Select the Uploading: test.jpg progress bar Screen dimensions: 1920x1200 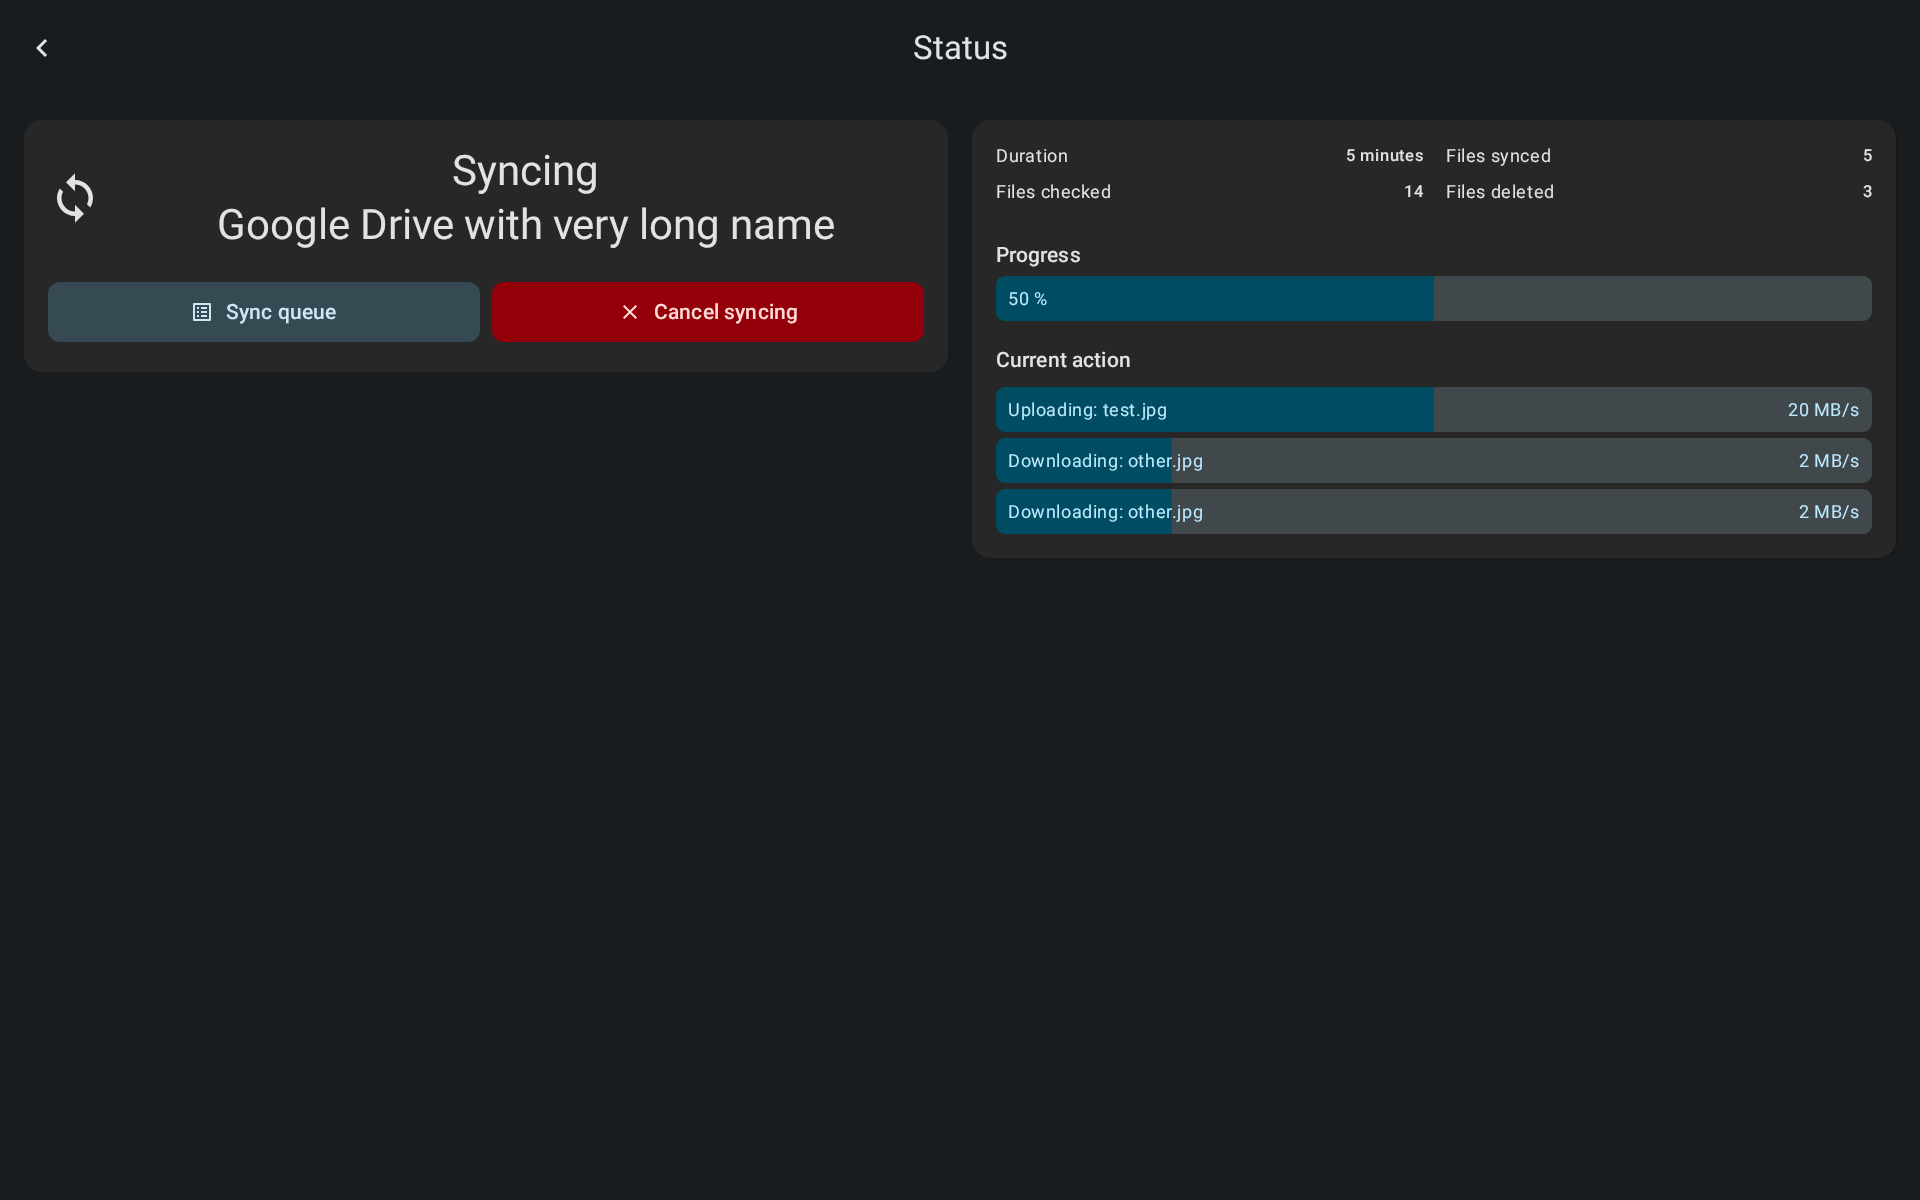[1434, 410]
